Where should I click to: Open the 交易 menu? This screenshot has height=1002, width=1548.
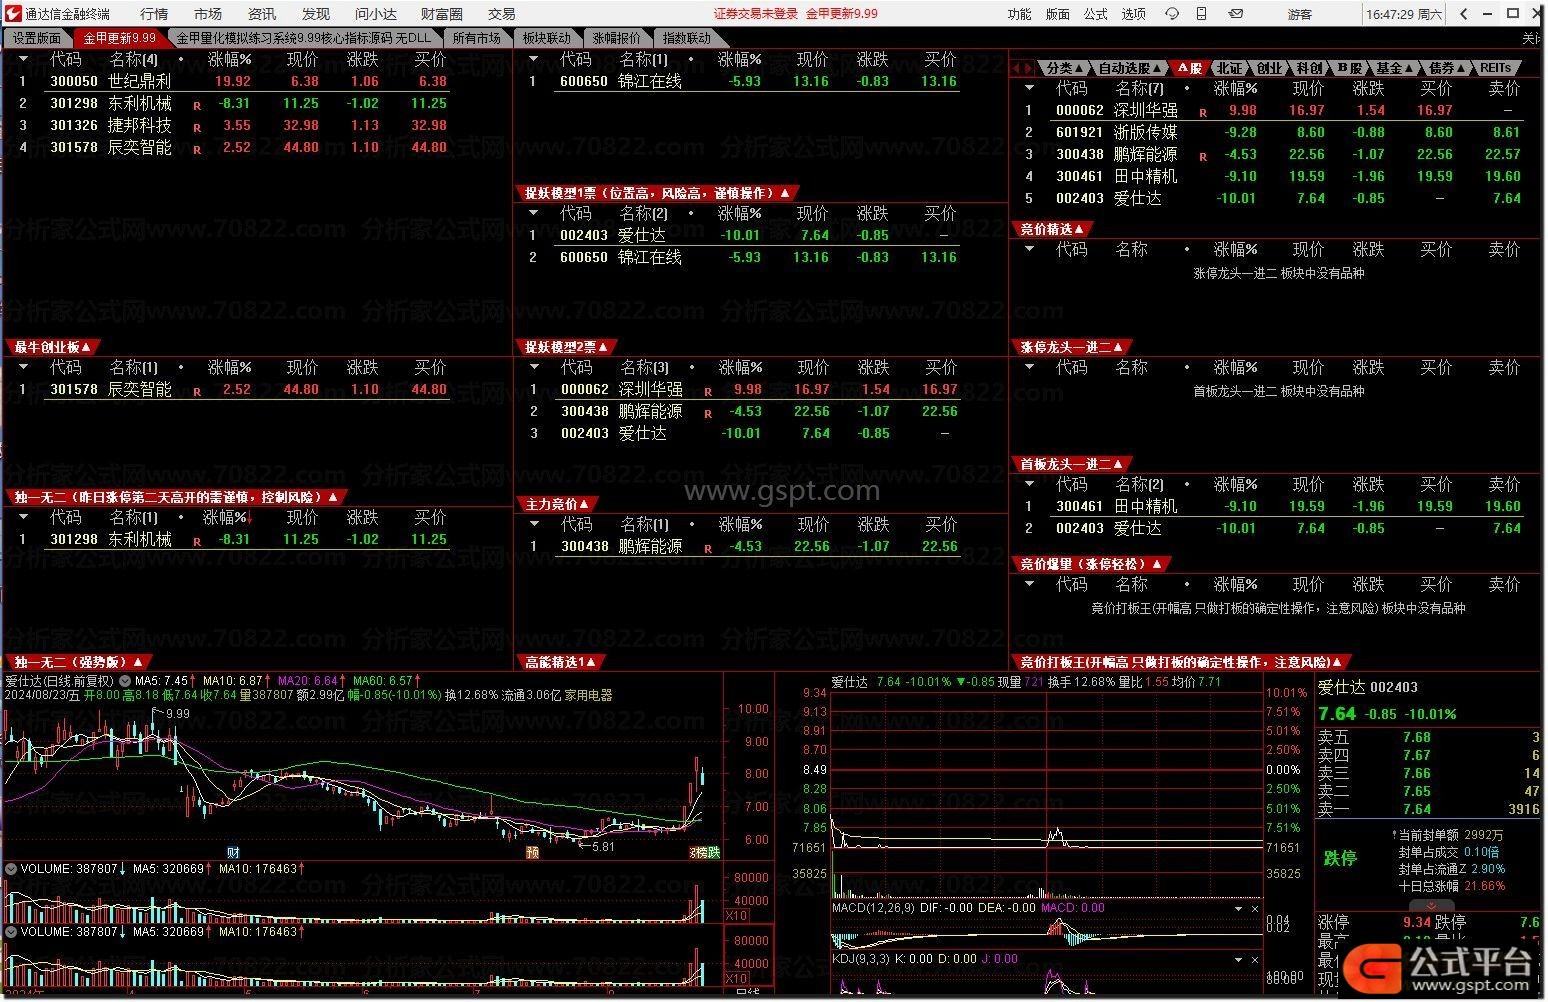502,13
